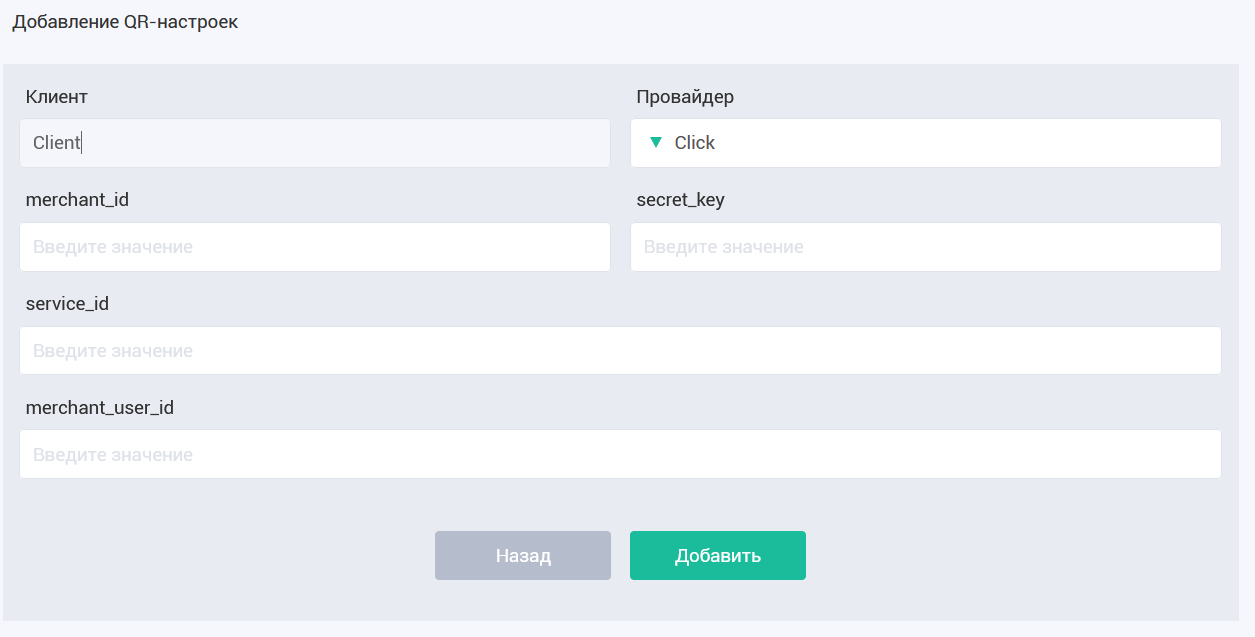Click the secret_key placeholder Введите значение
1255x637 pixels.
pos(724,247)
